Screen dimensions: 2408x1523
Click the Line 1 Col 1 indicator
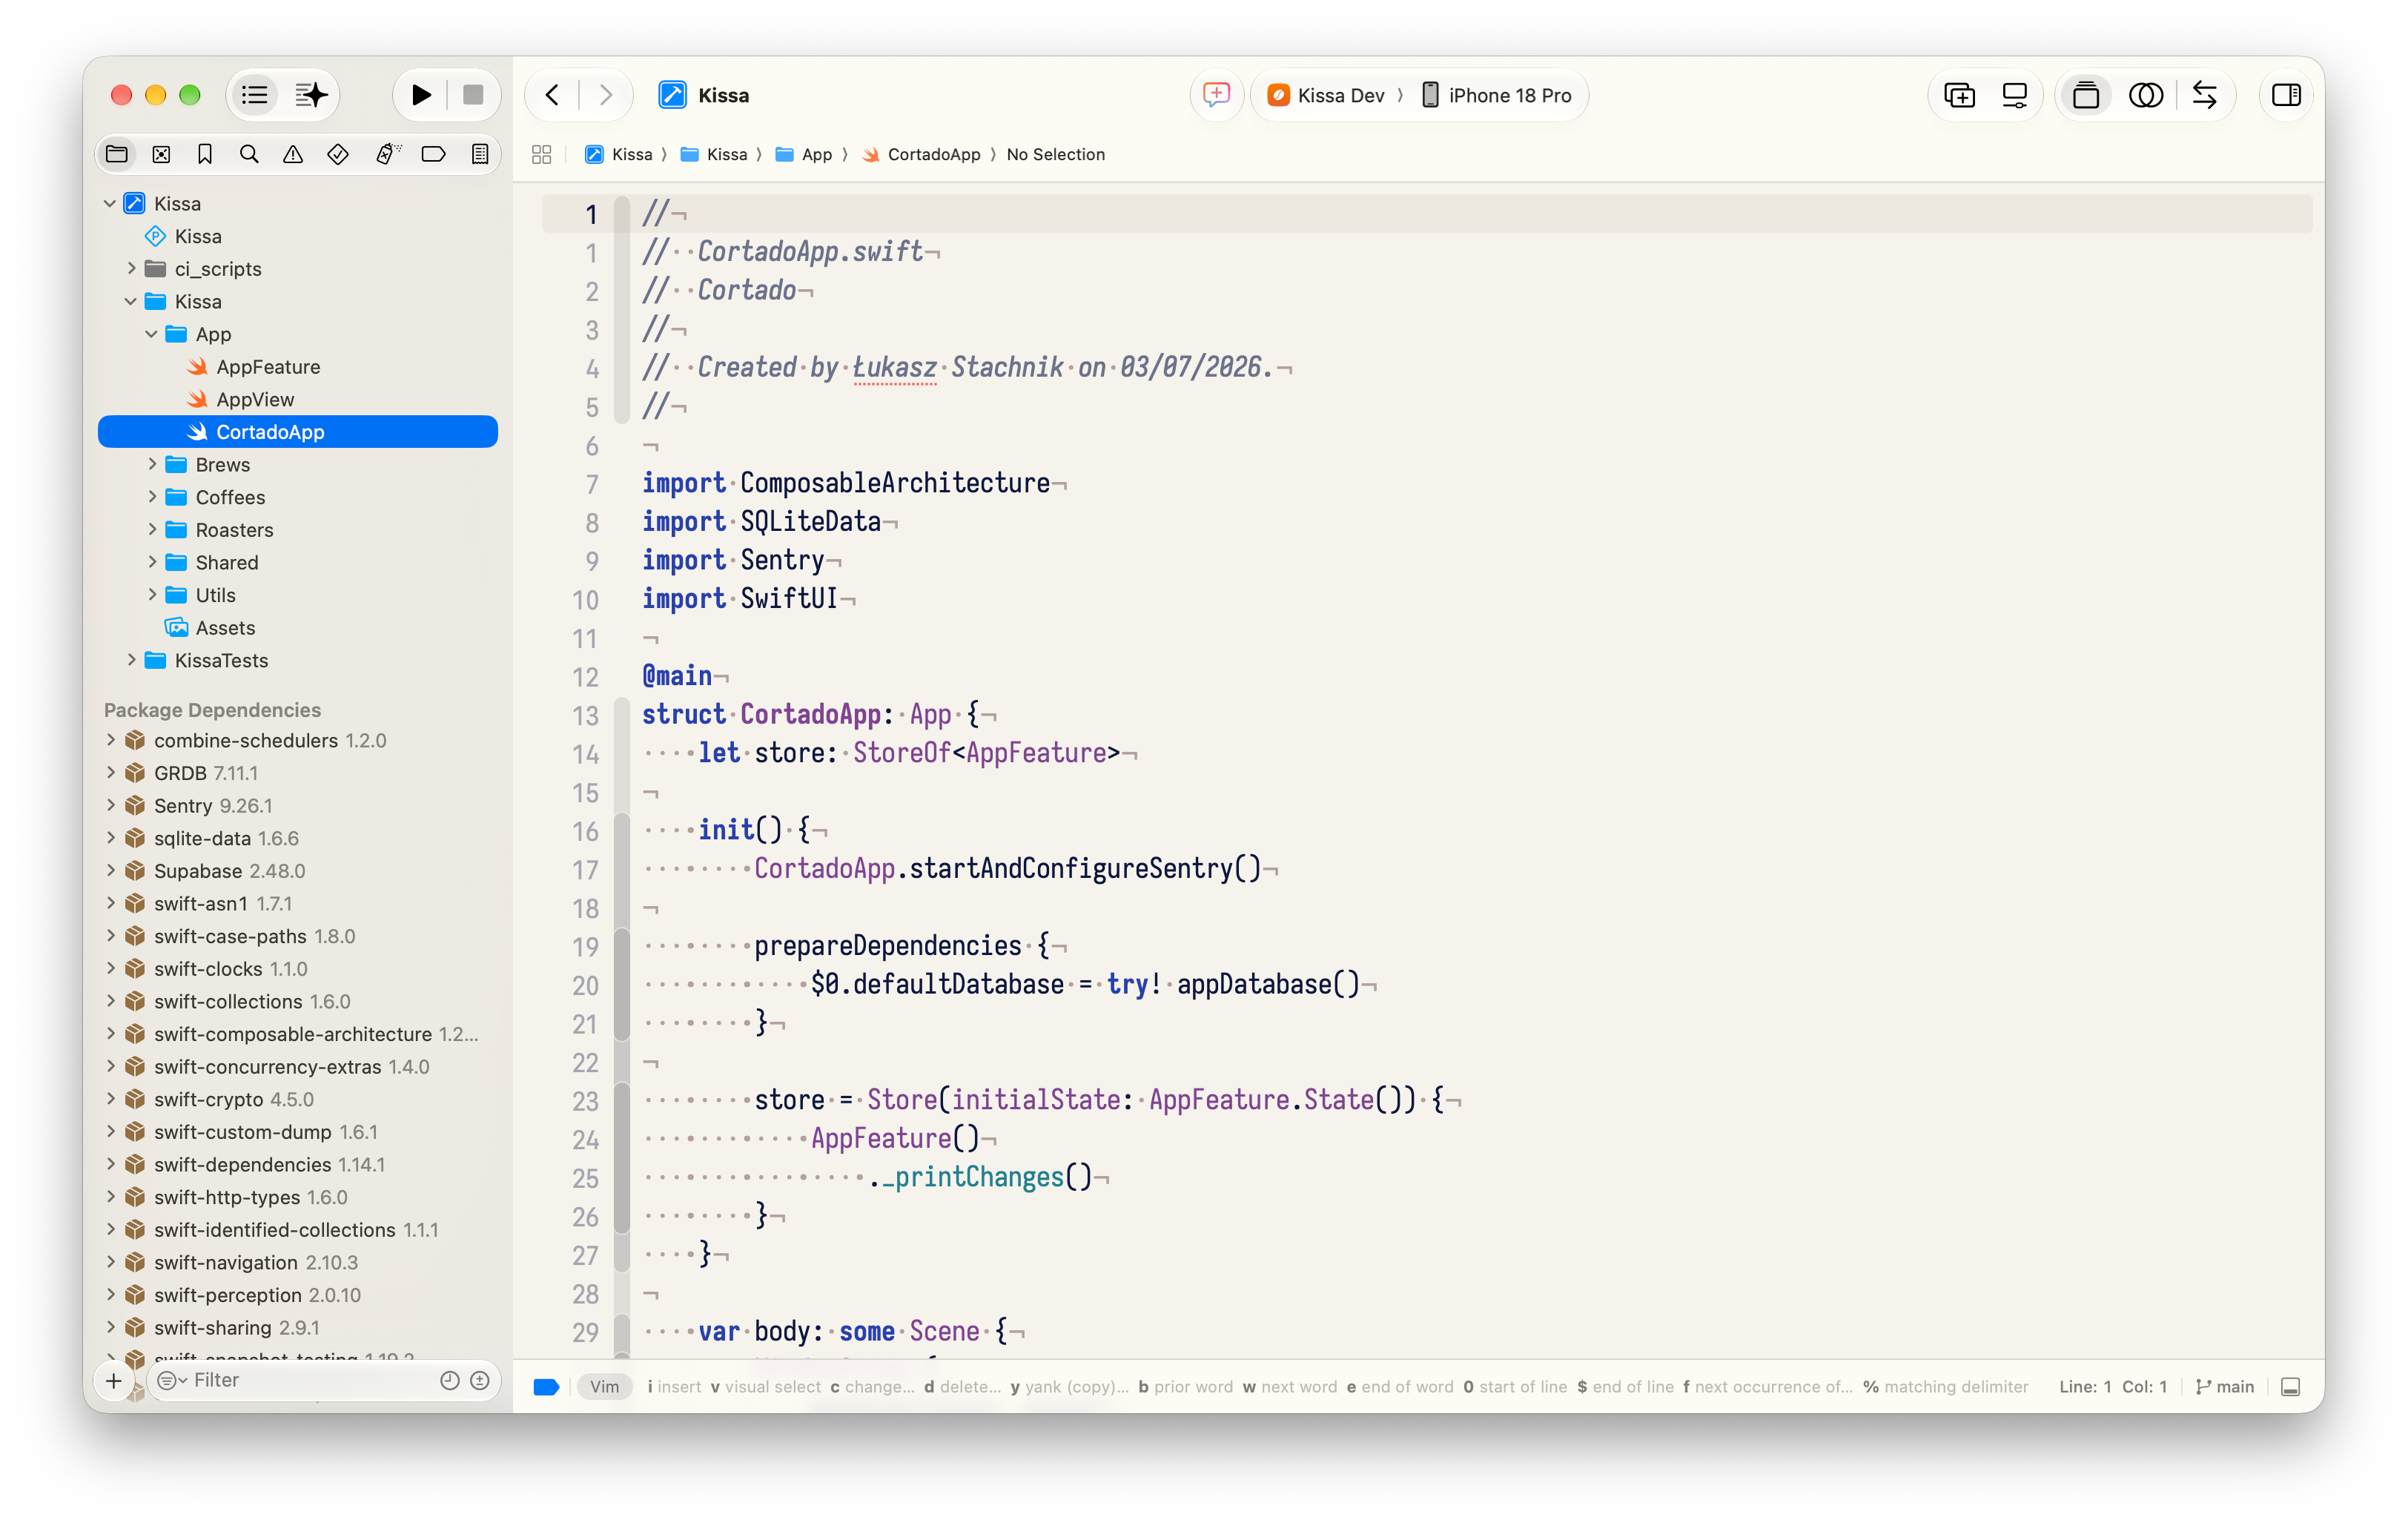click(2112, 1386)
